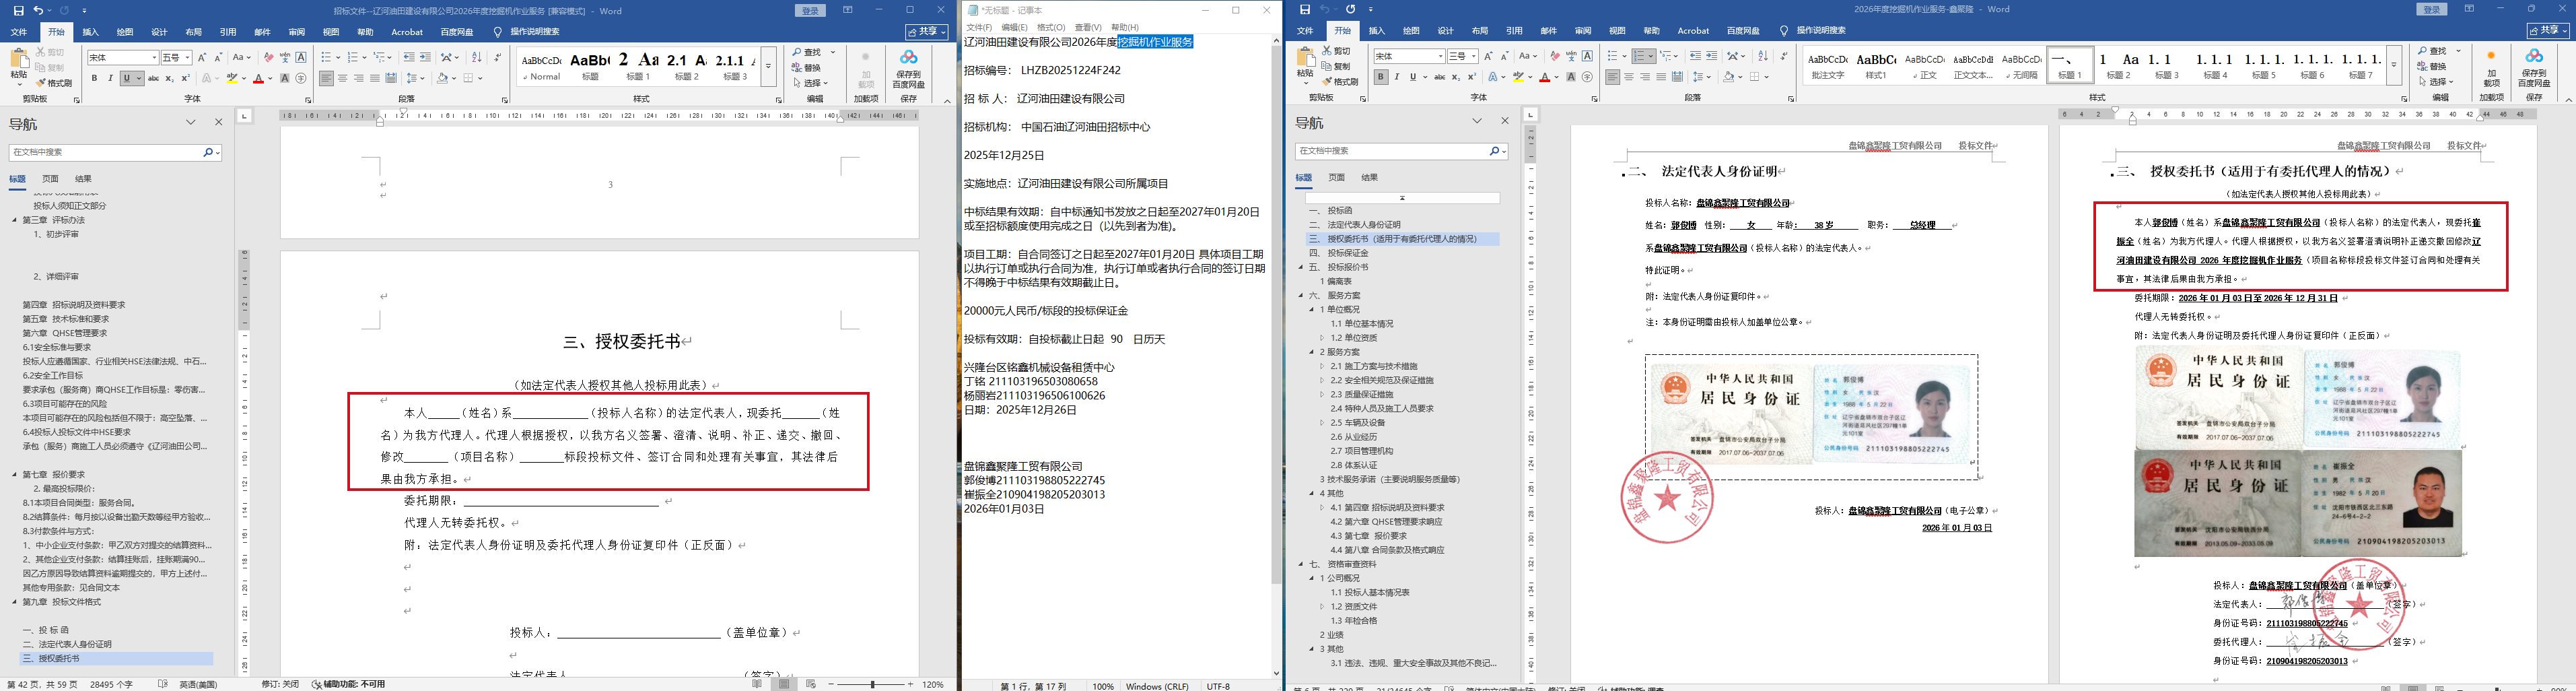Open the Insert tab in left Word
Viewport: 2576px width, 691px height.
click(x=90, y=32)
